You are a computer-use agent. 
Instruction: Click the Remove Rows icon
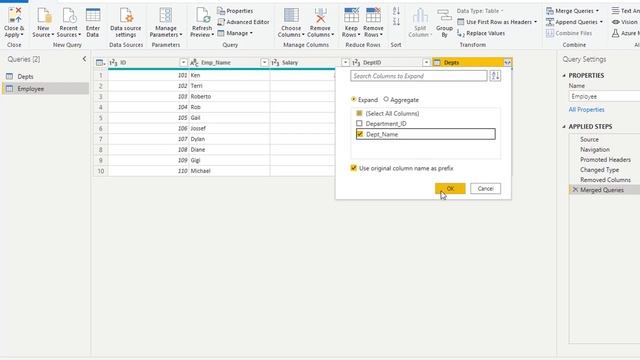pyautogui.click(x=373, y=16)
